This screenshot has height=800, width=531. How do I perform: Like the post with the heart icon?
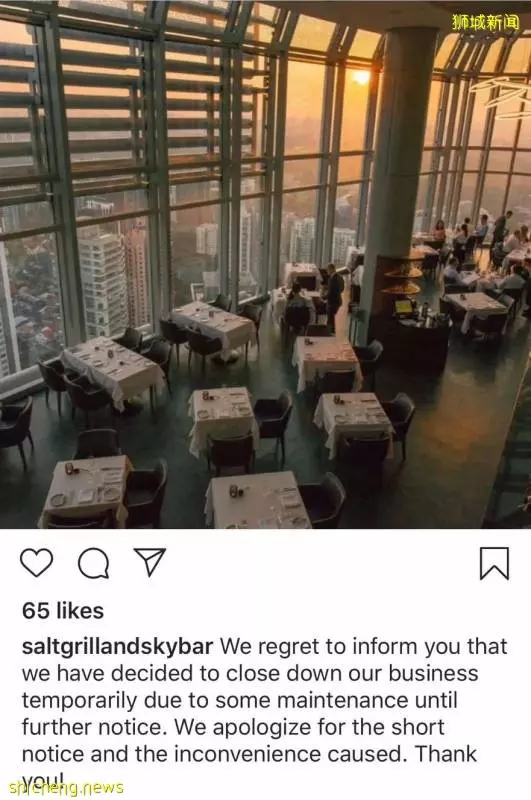point(36,563)
